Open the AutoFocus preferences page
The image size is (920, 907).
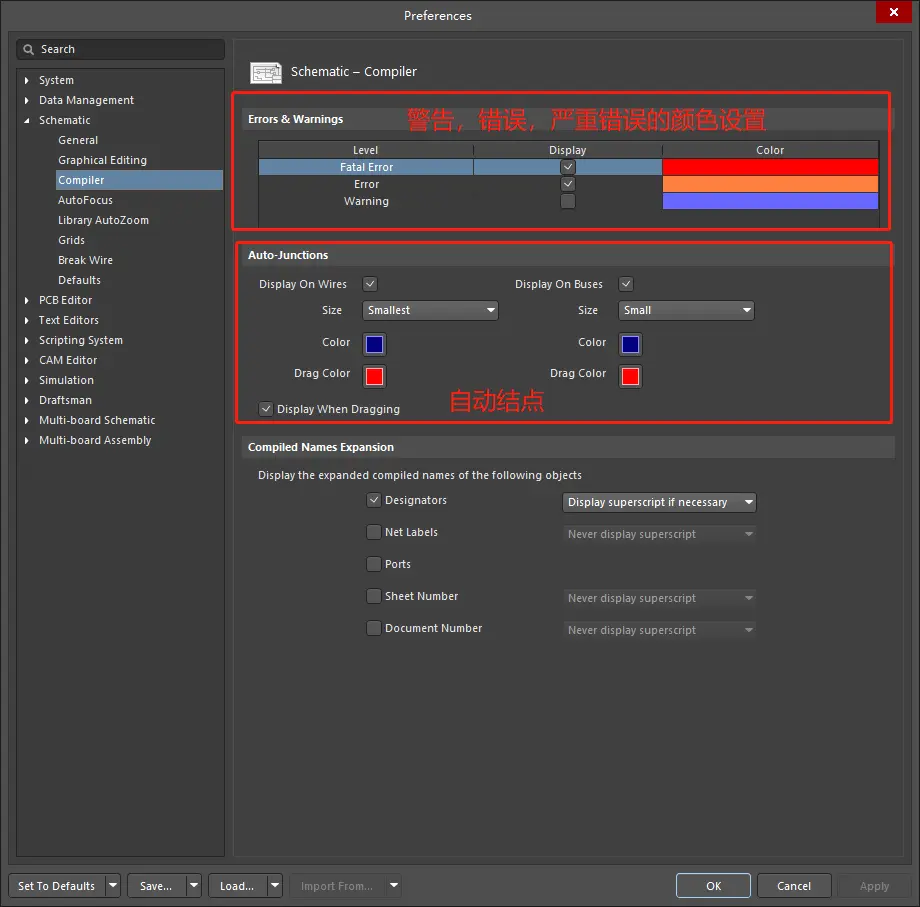pyautogui.click(x=85, y=200)
